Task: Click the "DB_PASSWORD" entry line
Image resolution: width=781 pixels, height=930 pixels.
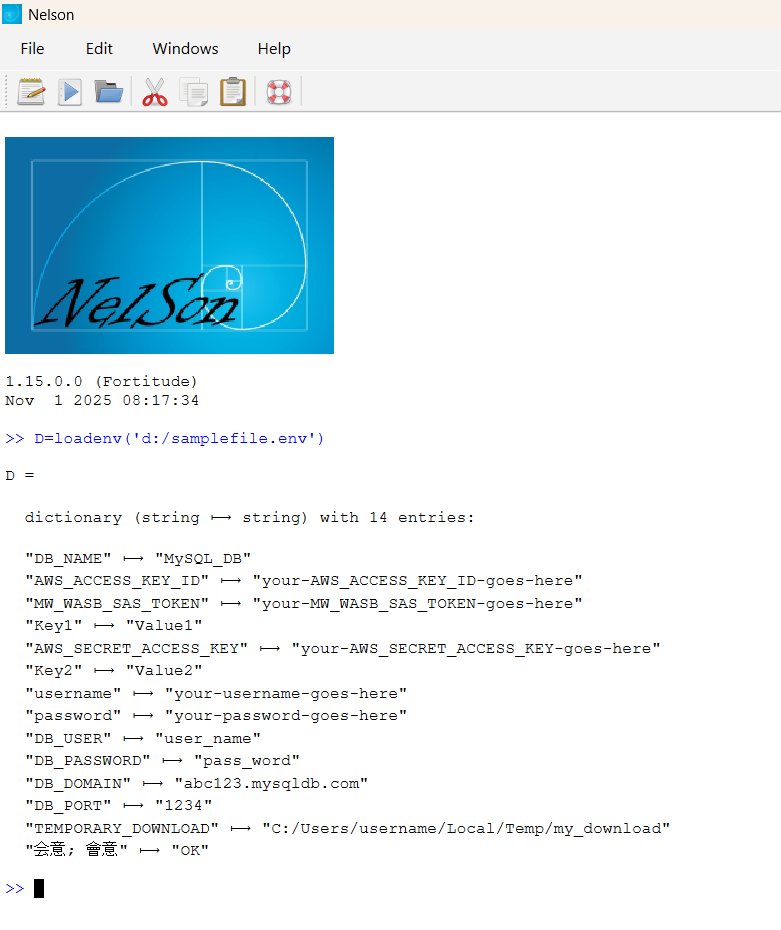Action: [162, 761]
